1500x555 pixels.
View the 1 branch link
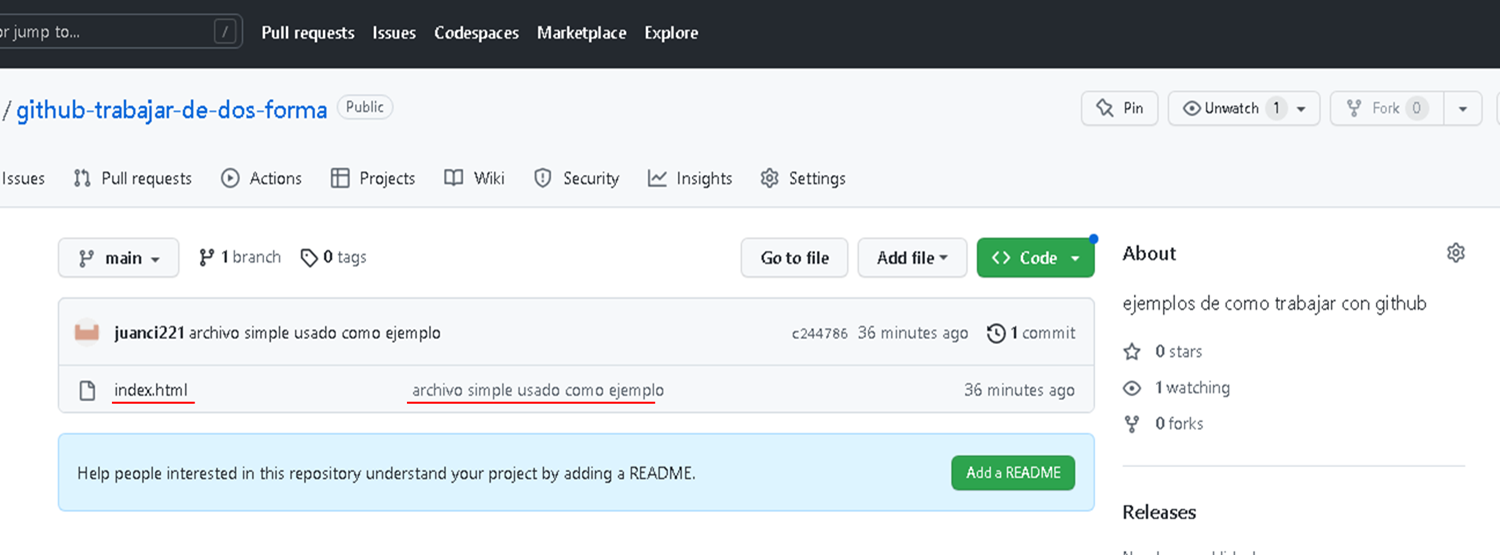click(x=240, y=257)
